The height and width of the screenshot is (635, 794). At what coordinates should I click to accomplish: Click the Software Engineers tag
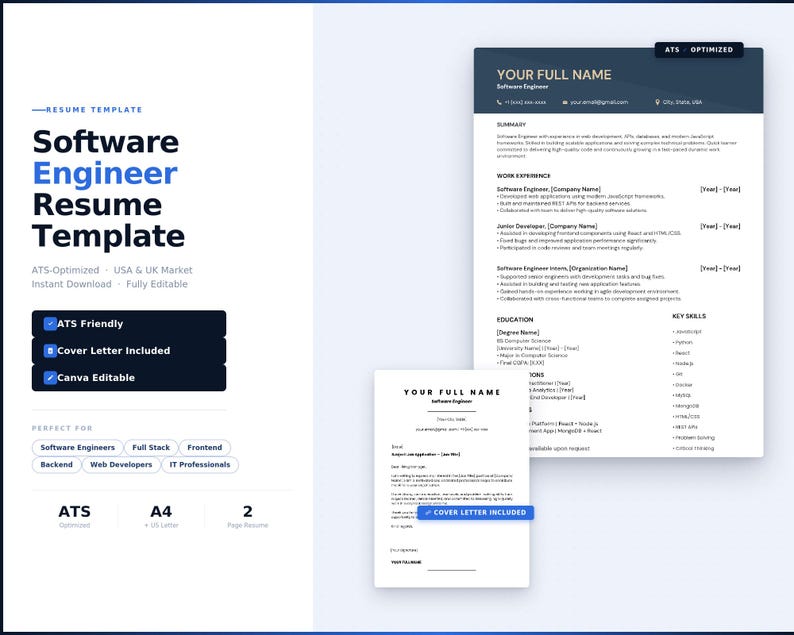77,448
